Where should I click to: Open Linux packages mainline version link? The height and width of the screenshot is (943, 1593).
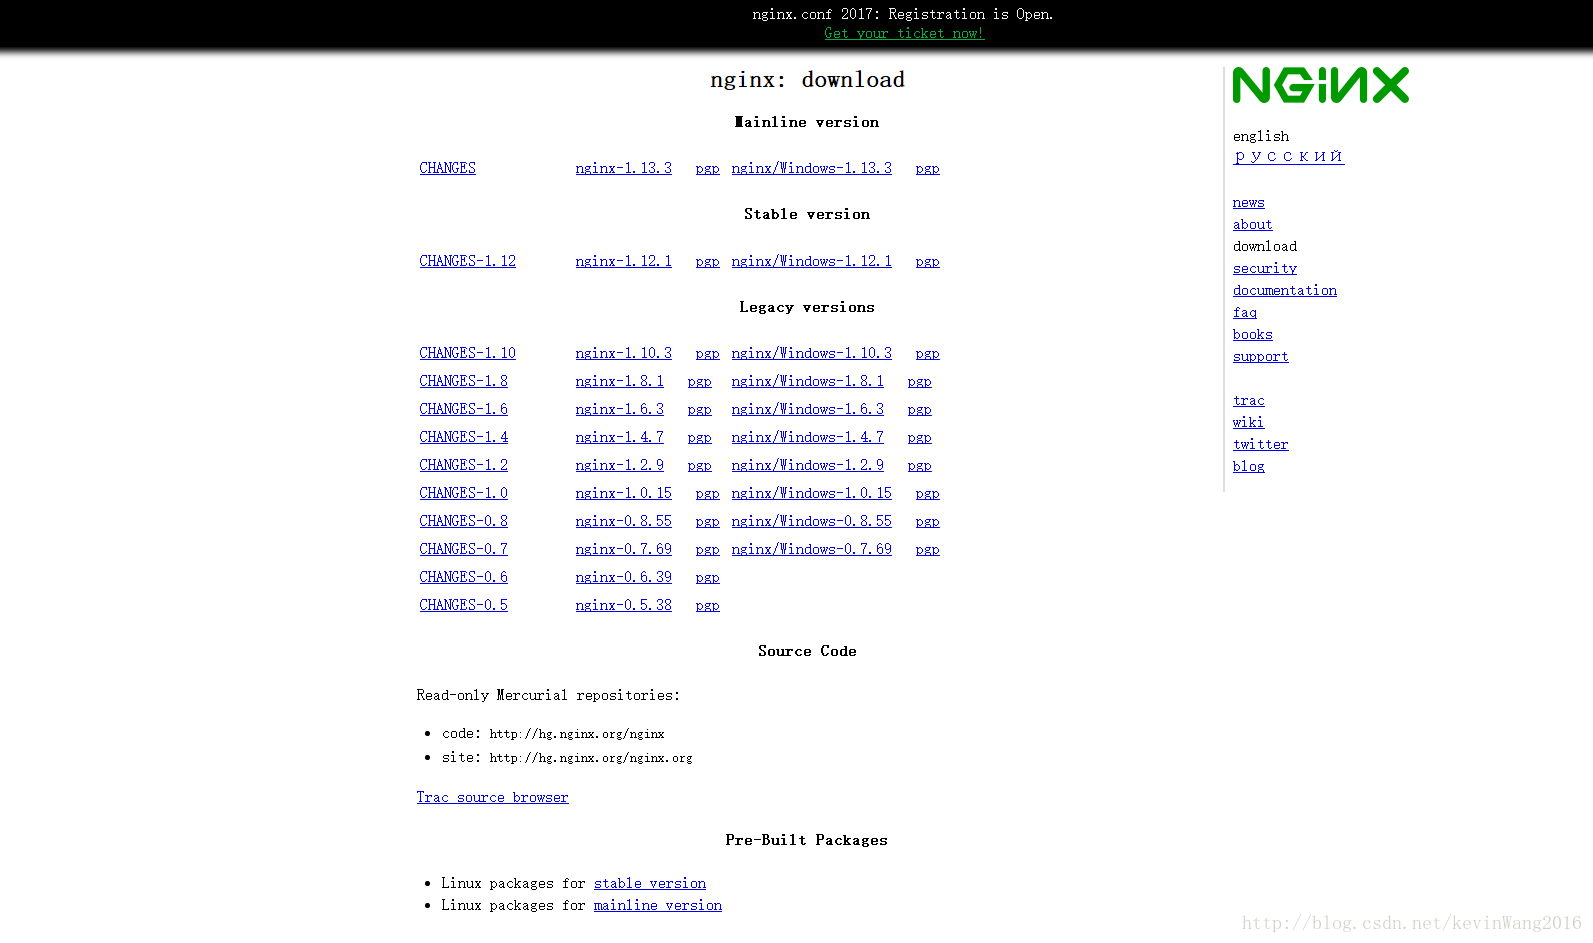click(658, 905)
